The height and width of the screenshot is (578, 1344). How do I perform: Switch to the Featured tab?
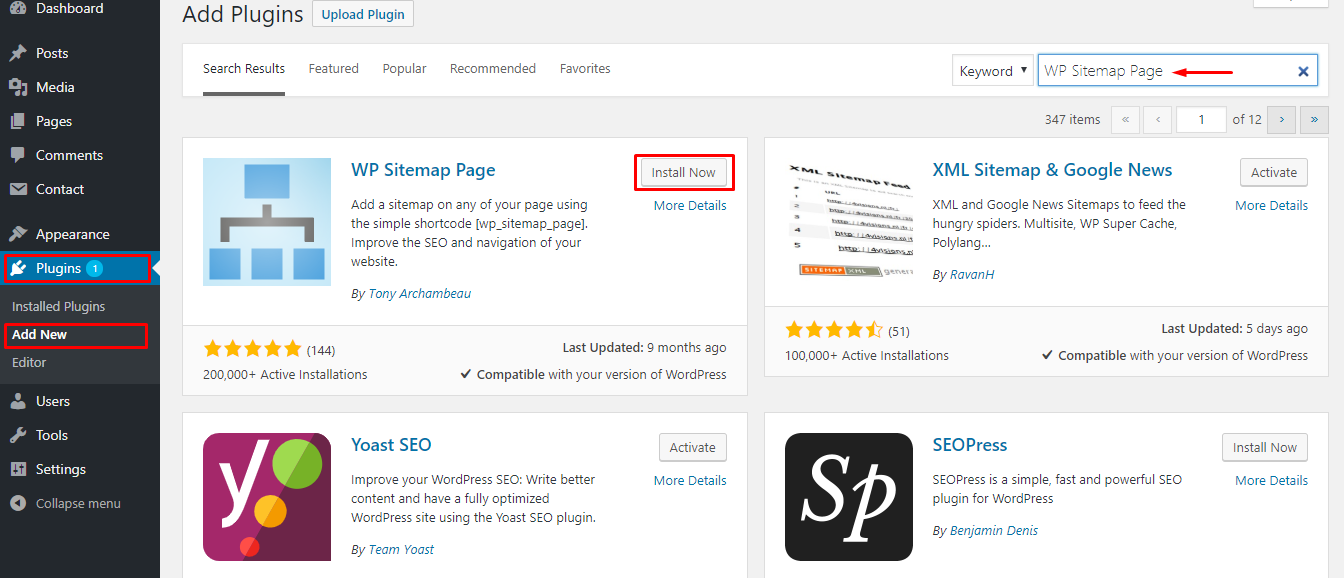point(333,69)
